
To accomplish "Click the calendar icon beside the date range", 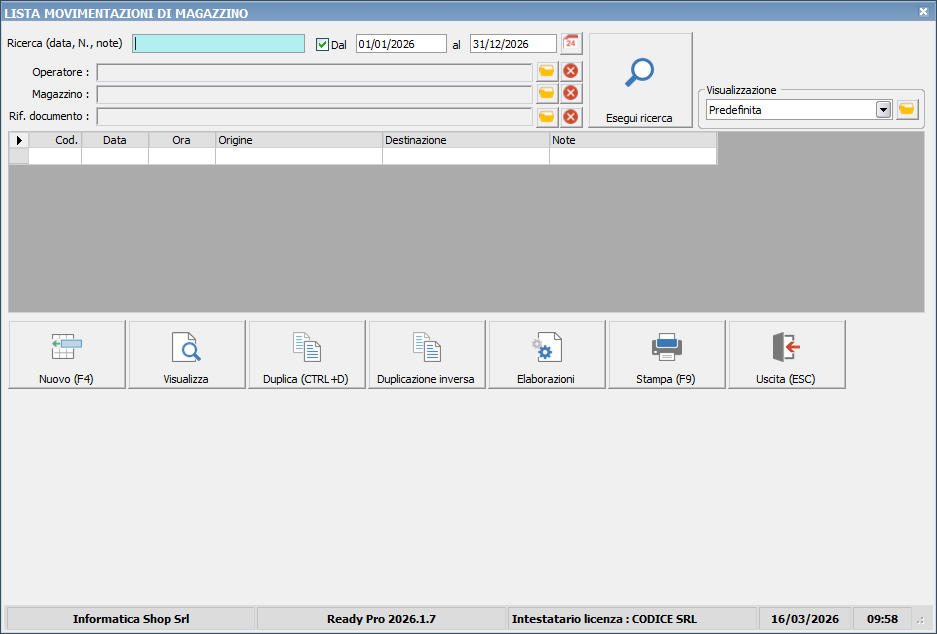I will click(x=570, y=43).
